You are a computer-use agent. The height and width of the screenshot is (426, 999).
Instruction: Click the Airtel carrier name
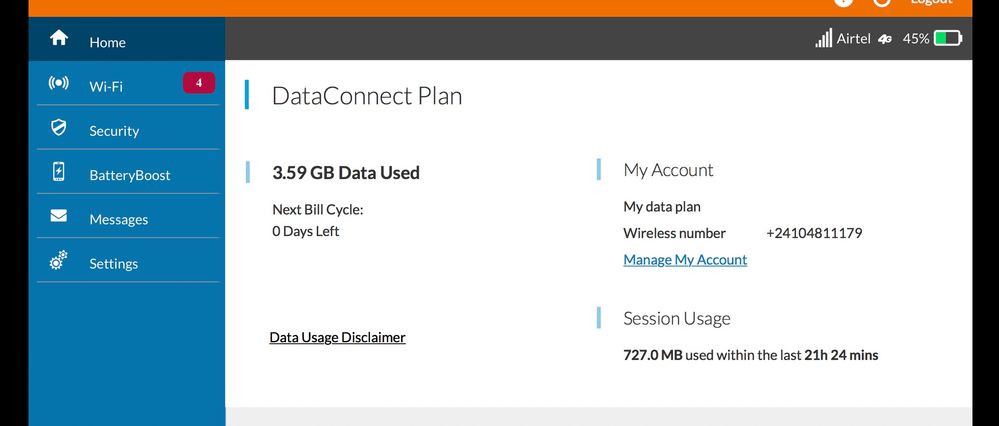[x=854, y=39]
